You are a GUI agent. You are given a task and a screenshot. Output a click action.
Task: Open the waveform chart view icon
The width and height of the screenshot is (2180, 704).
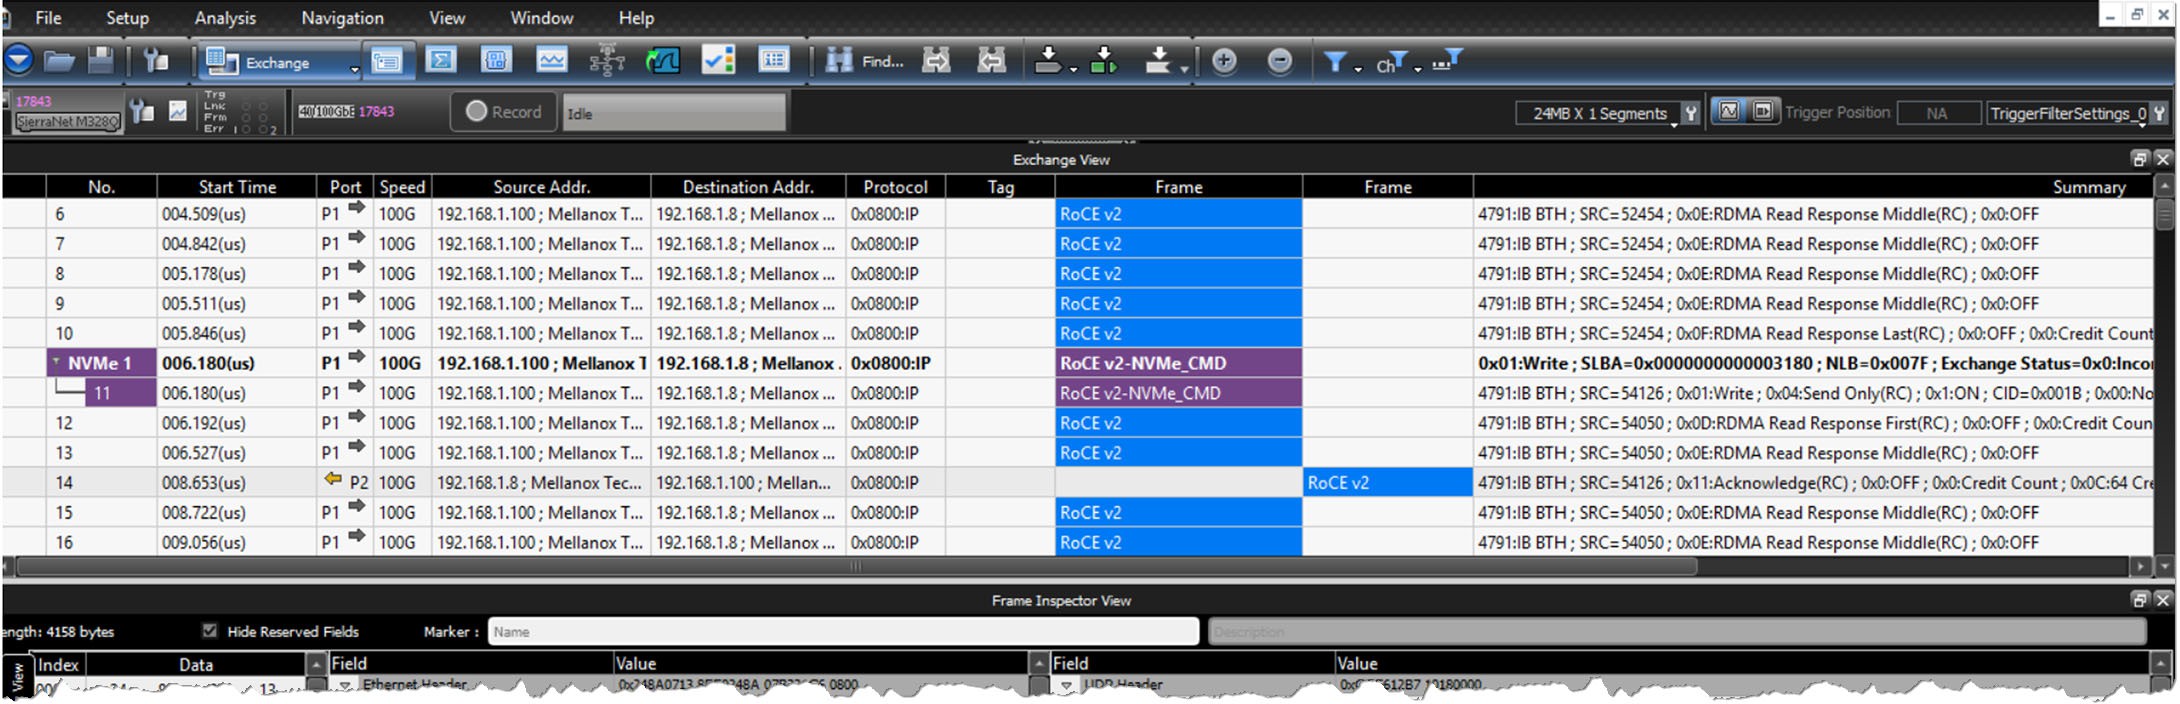pos(552,61)
